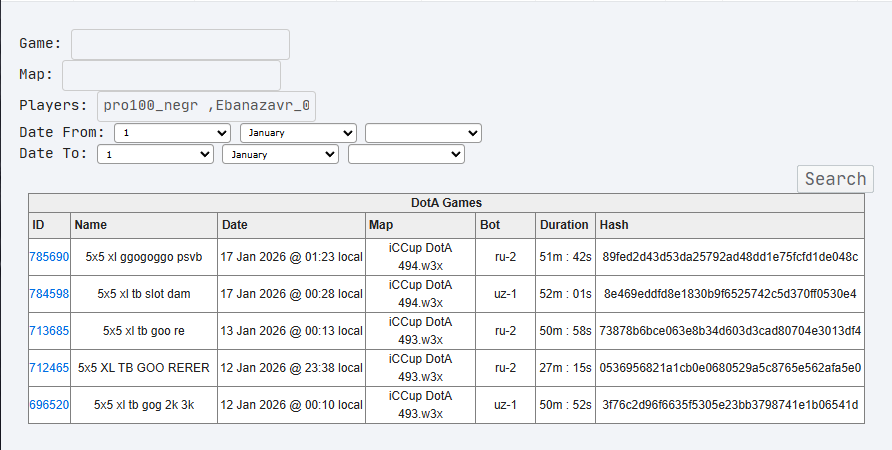Open the Date From day dropdown
The width and height of the screenshot is (892, 450).
173,133
